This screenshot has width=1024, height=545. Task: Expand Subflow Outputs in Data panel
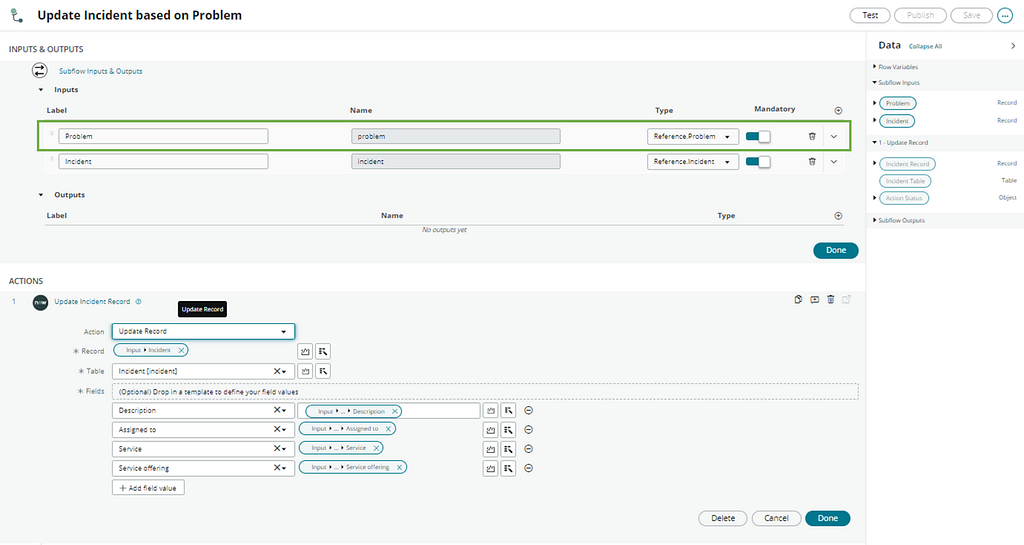[874, 220]
